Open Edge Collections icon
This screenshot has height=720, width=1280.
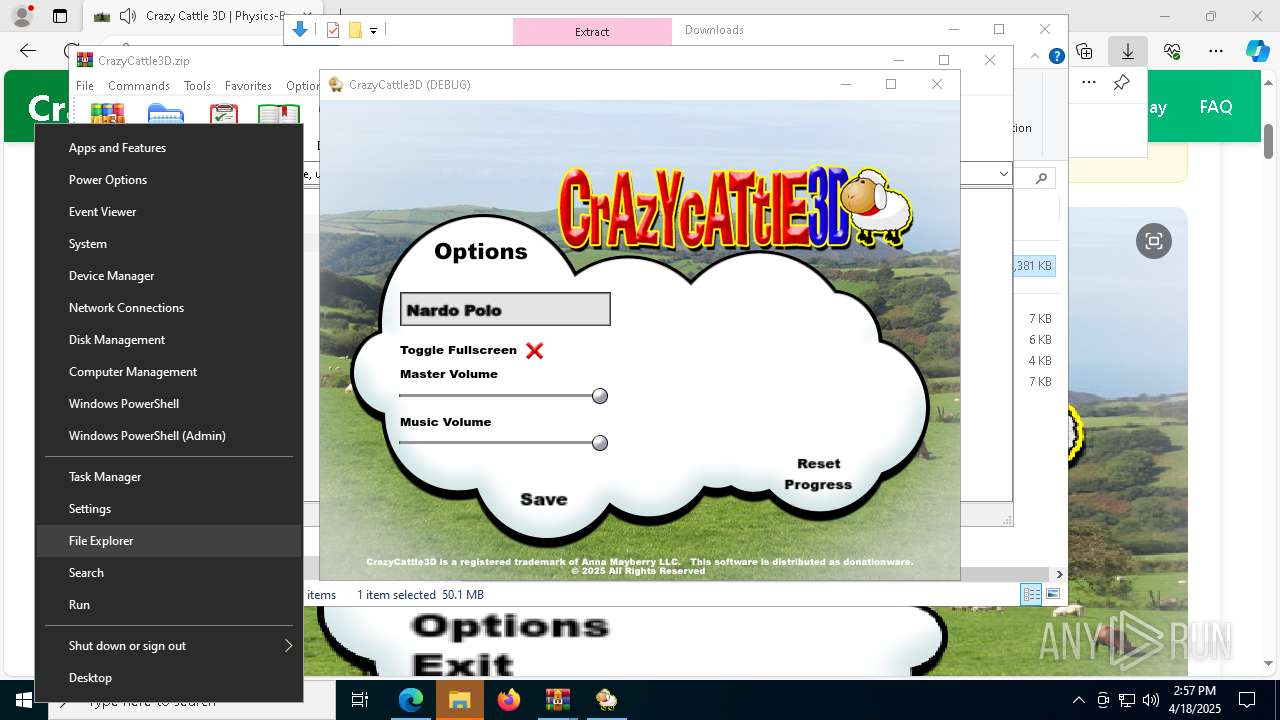(x=1084, y=51)
